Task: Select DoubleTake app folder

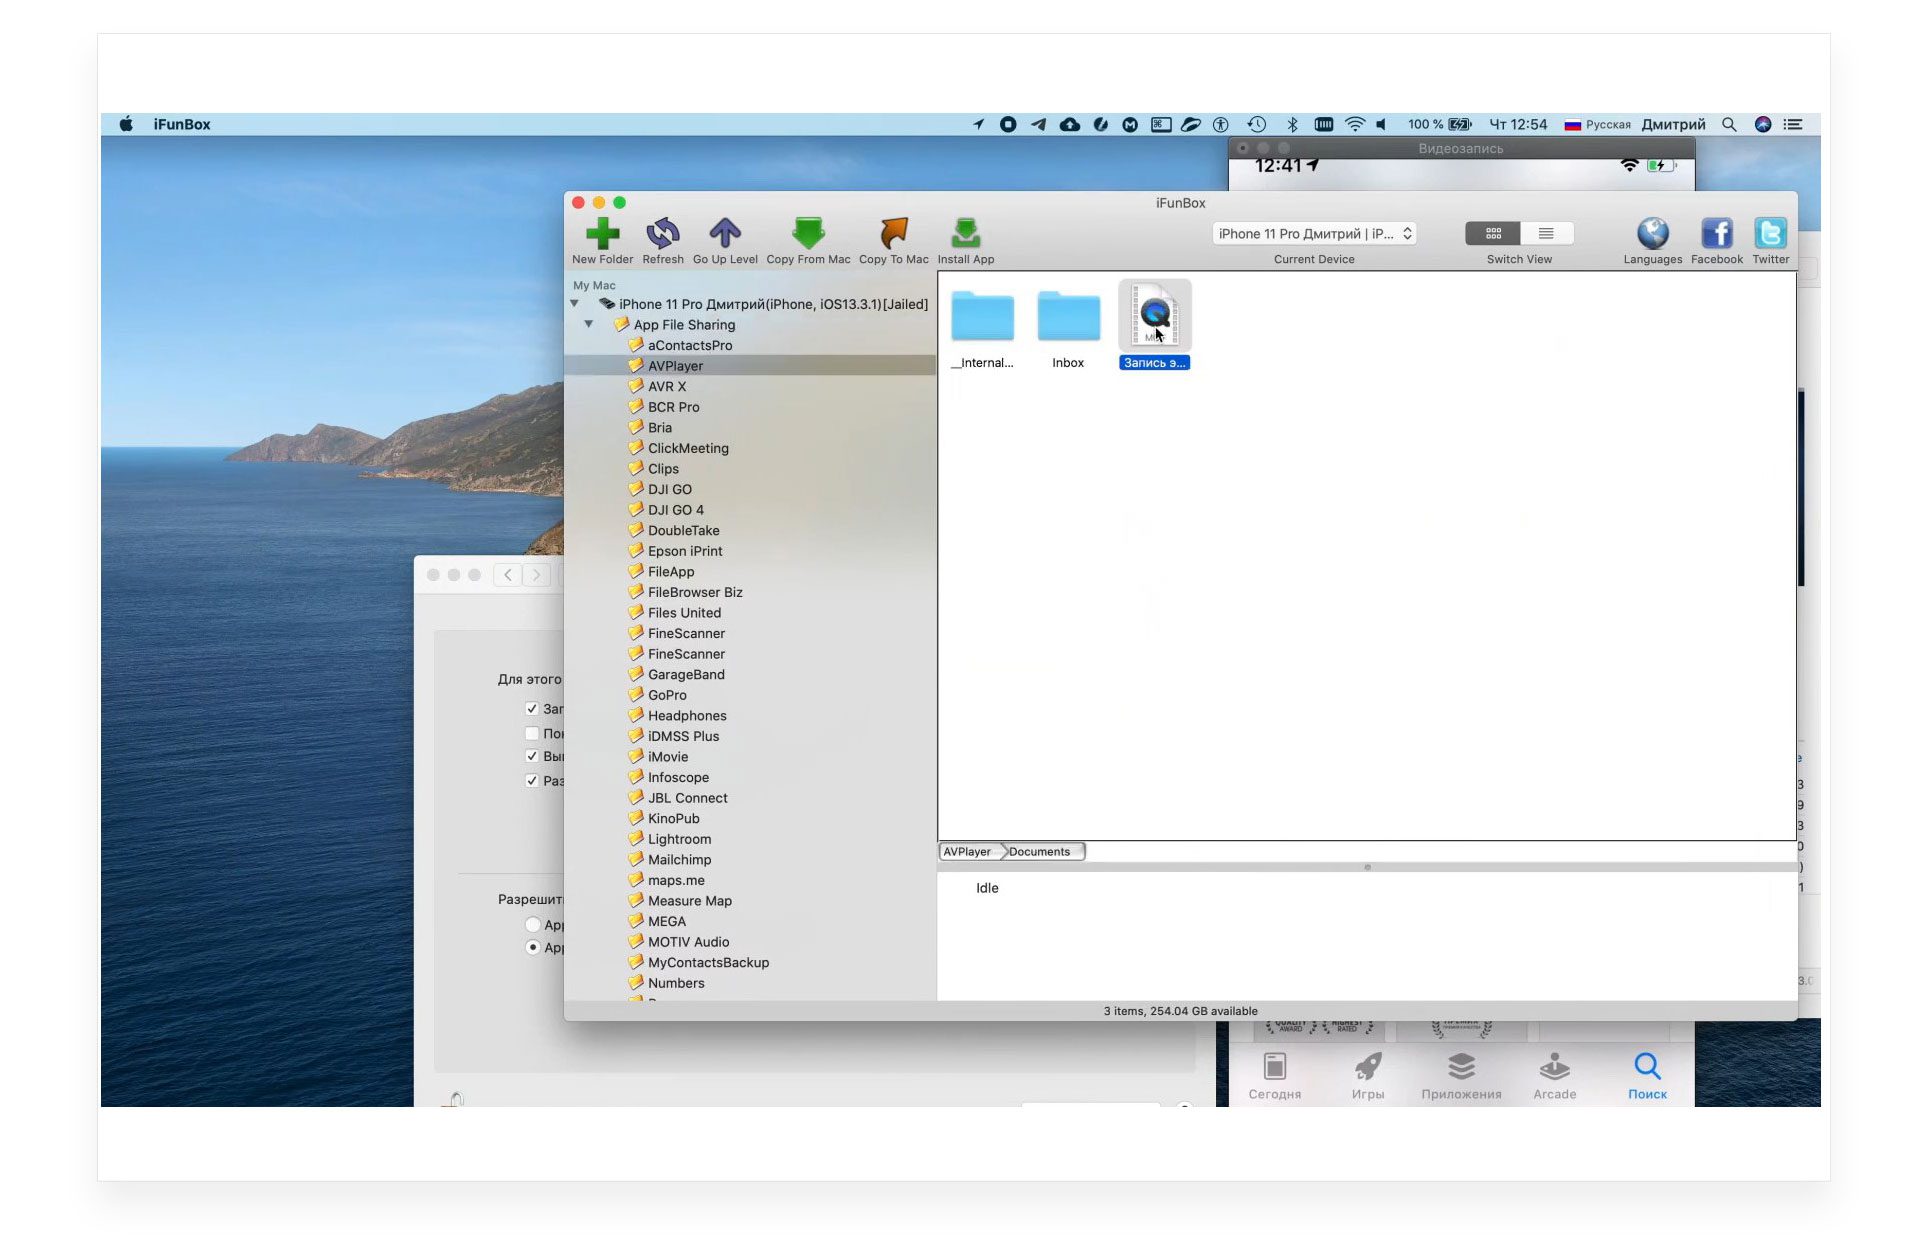Action: (x=683, y=531)
